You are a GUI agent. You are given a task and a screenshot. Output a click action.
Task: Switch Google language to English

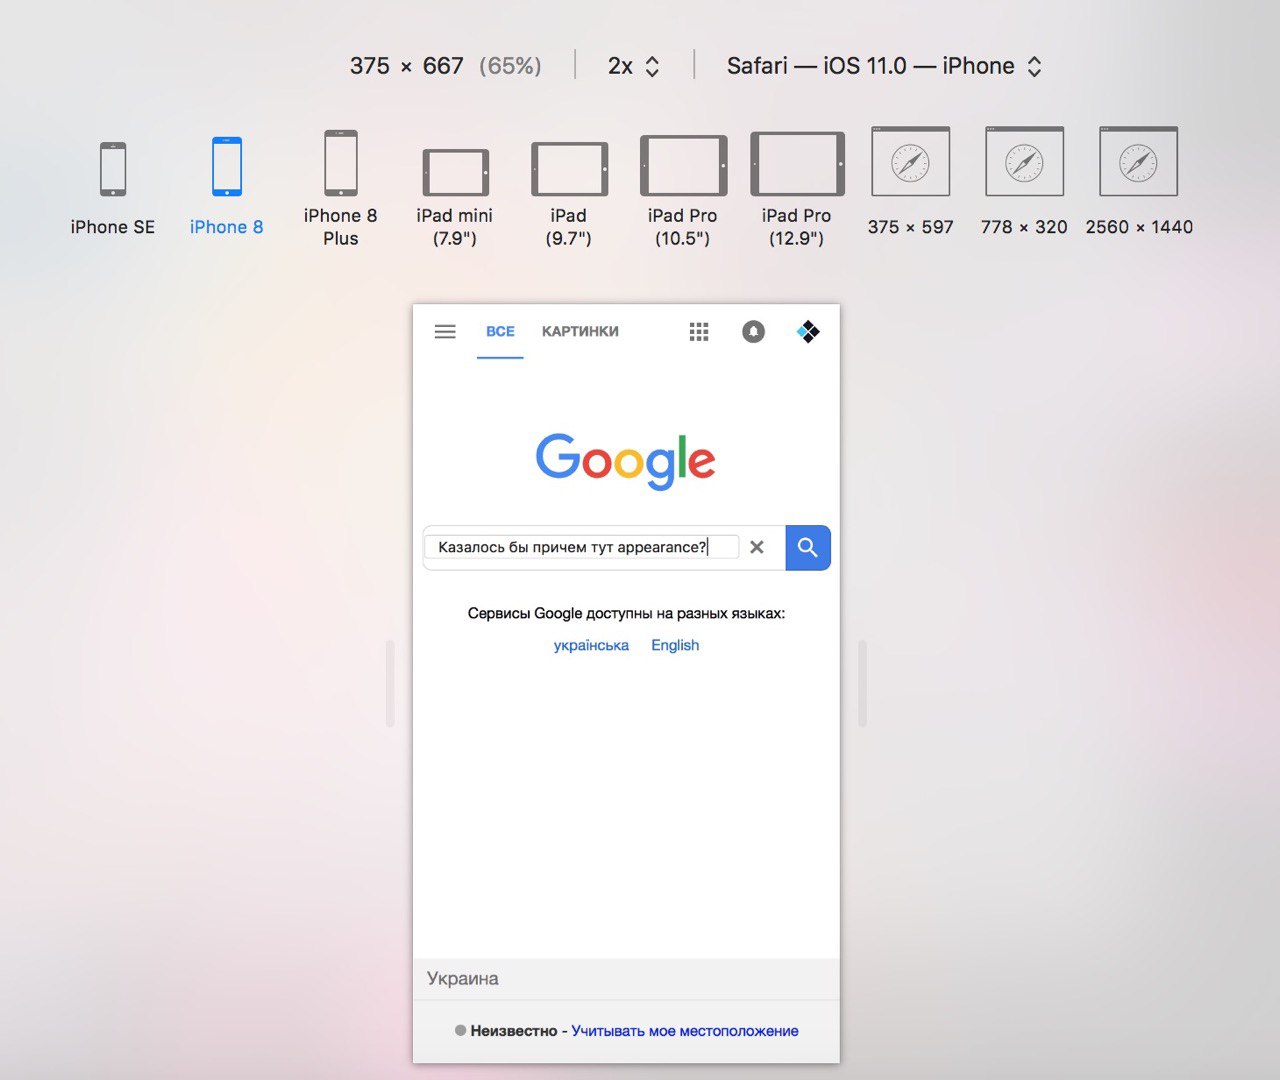pyautogui.click(x=675, y=645)
